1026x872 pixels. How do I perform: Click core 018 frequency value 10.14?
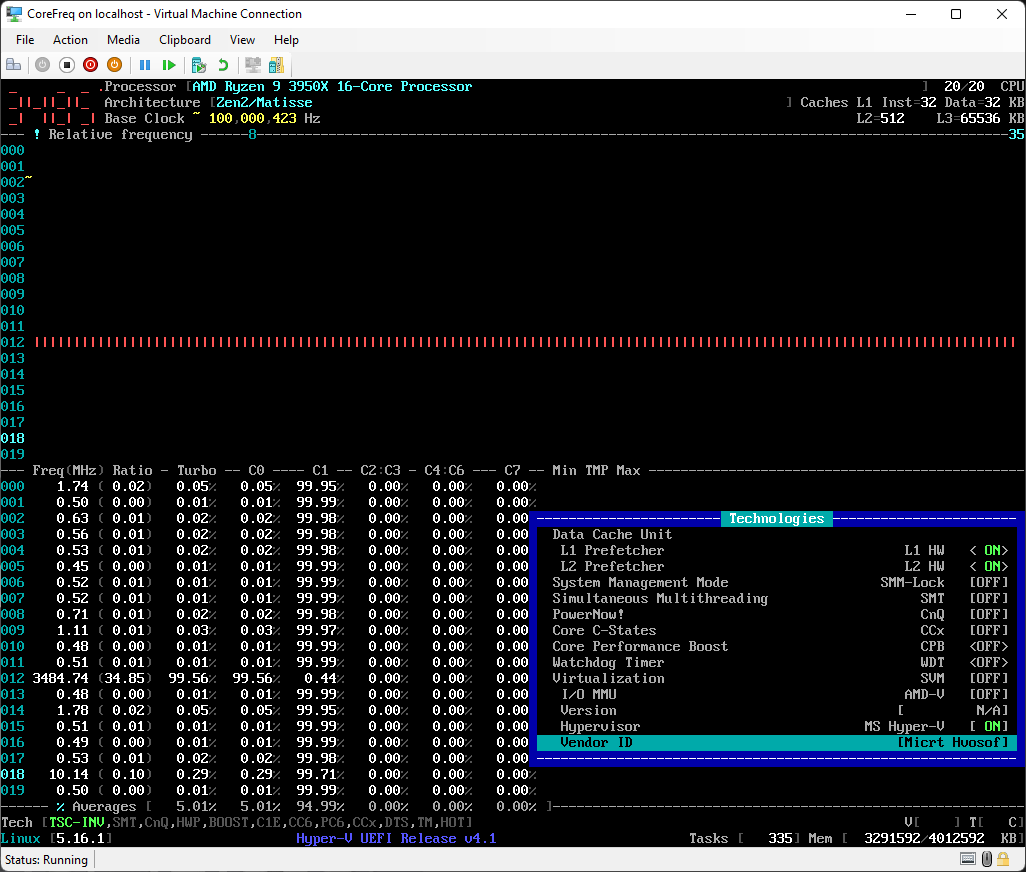[x=69, y=775]
